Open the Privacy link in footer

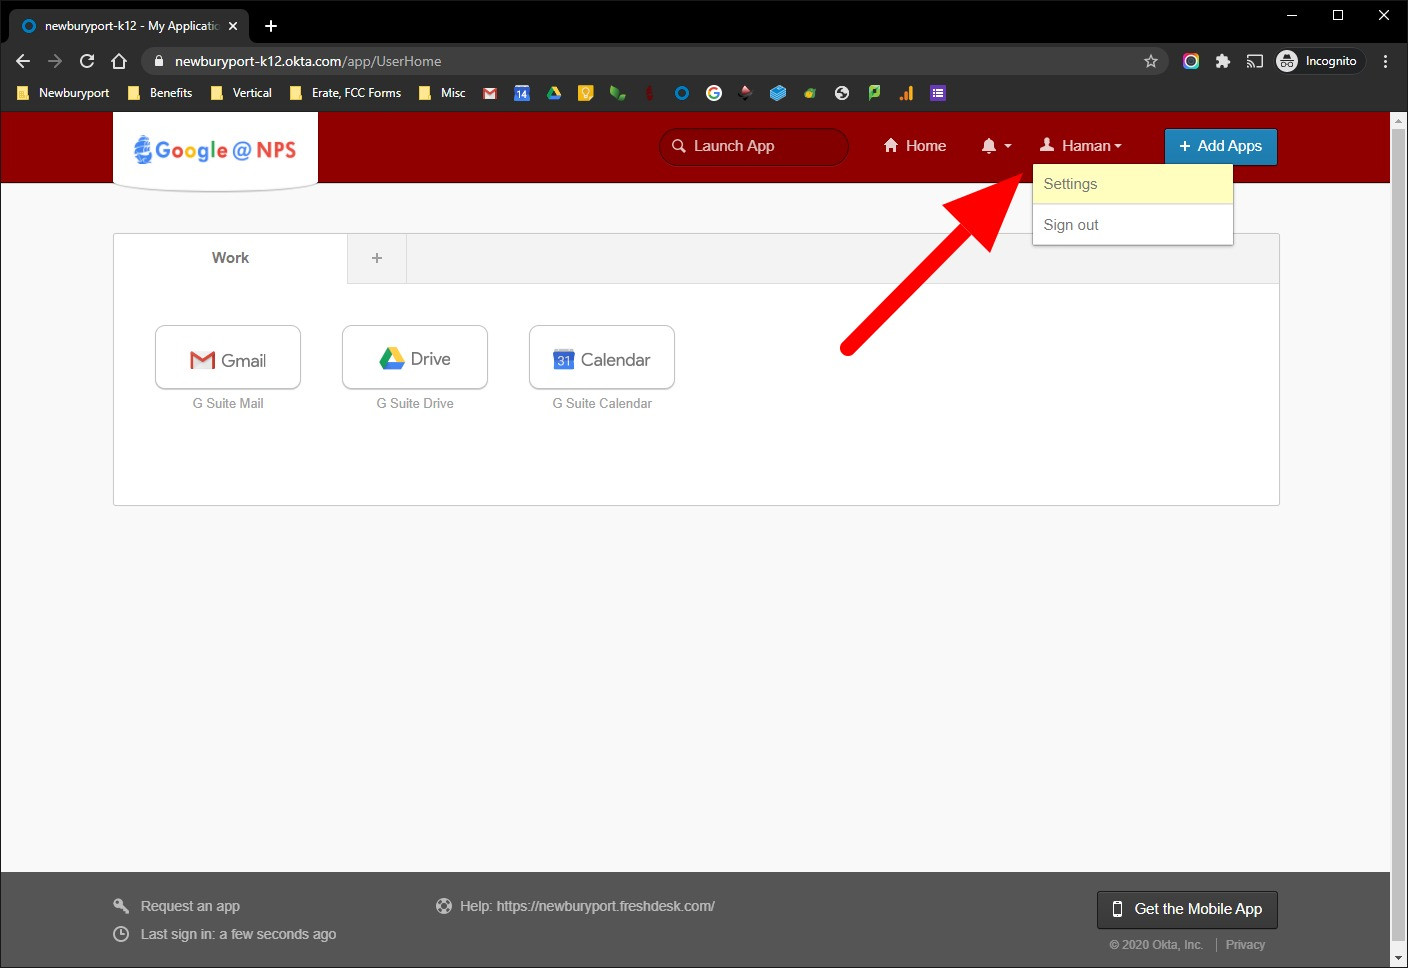pos(1245,945)
